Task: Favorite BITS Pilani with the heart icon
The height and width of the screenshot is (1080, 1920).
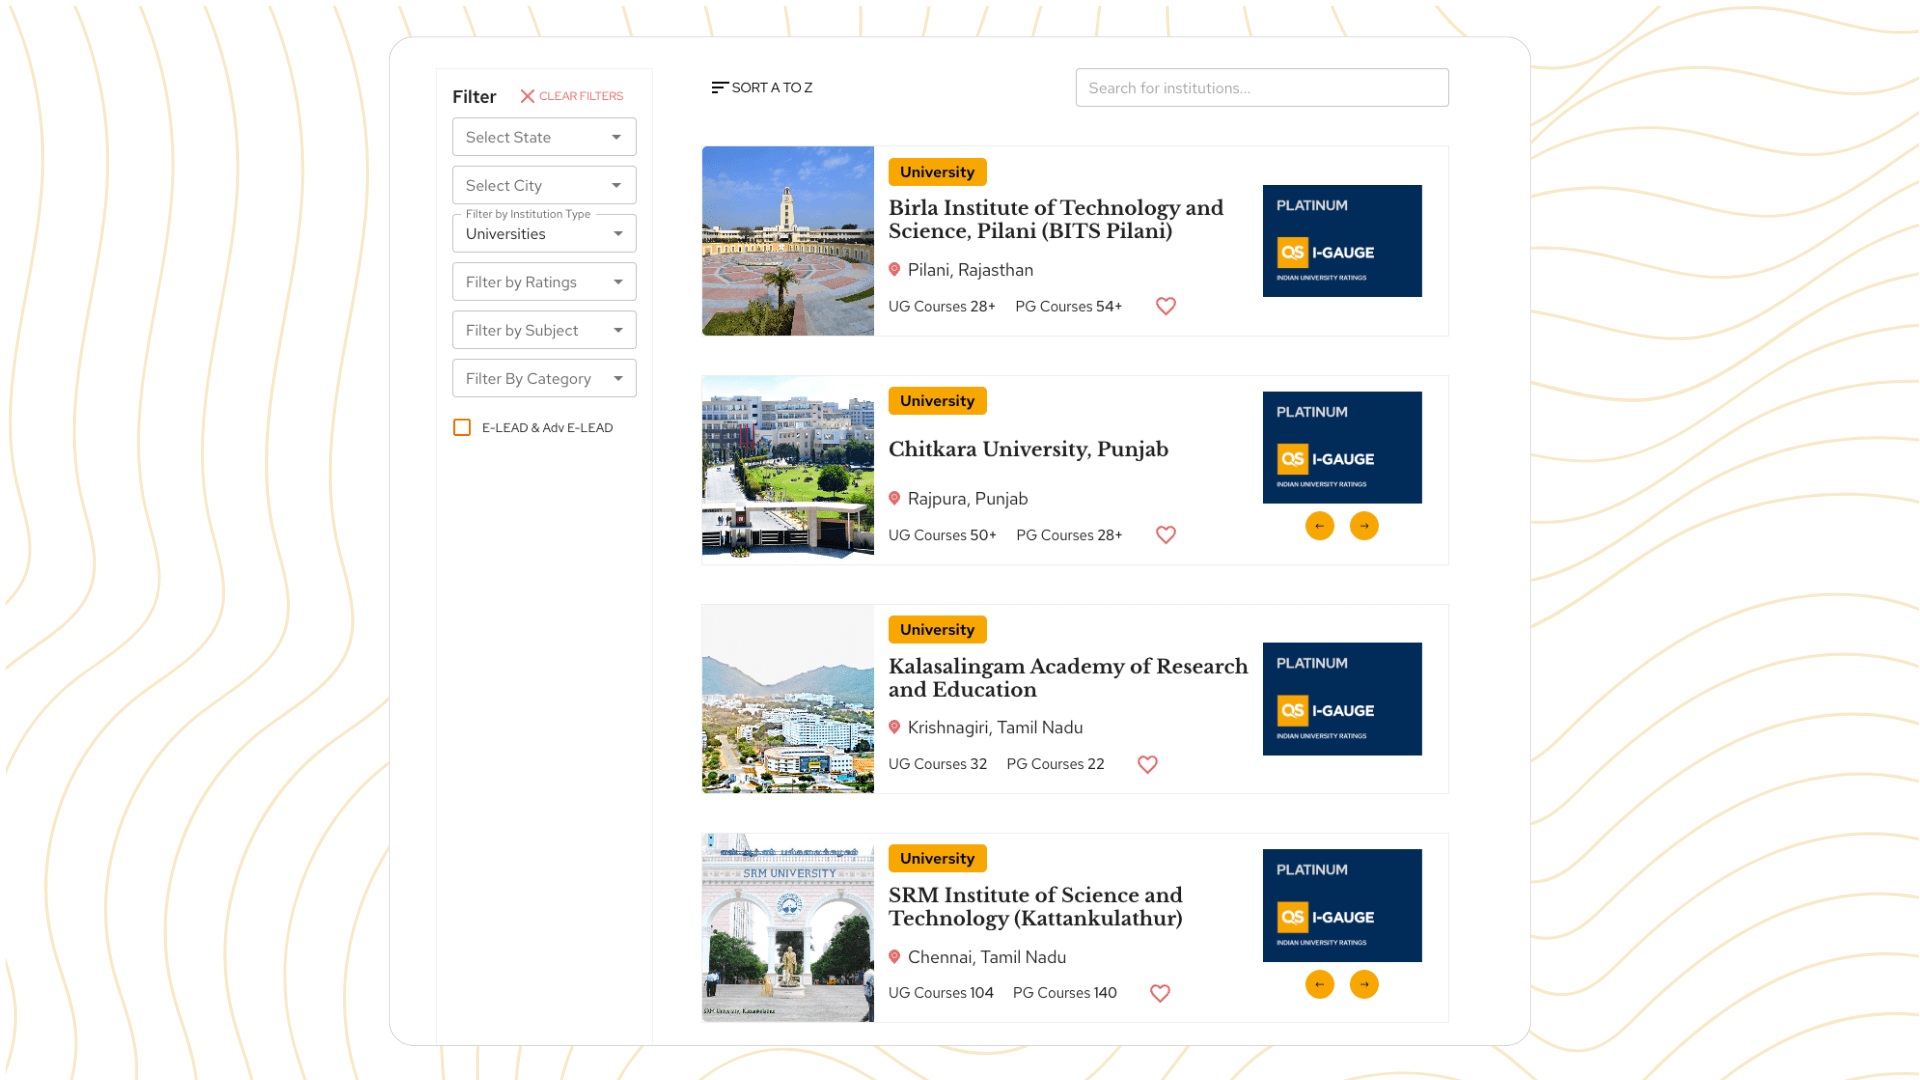Action: 1165,306
